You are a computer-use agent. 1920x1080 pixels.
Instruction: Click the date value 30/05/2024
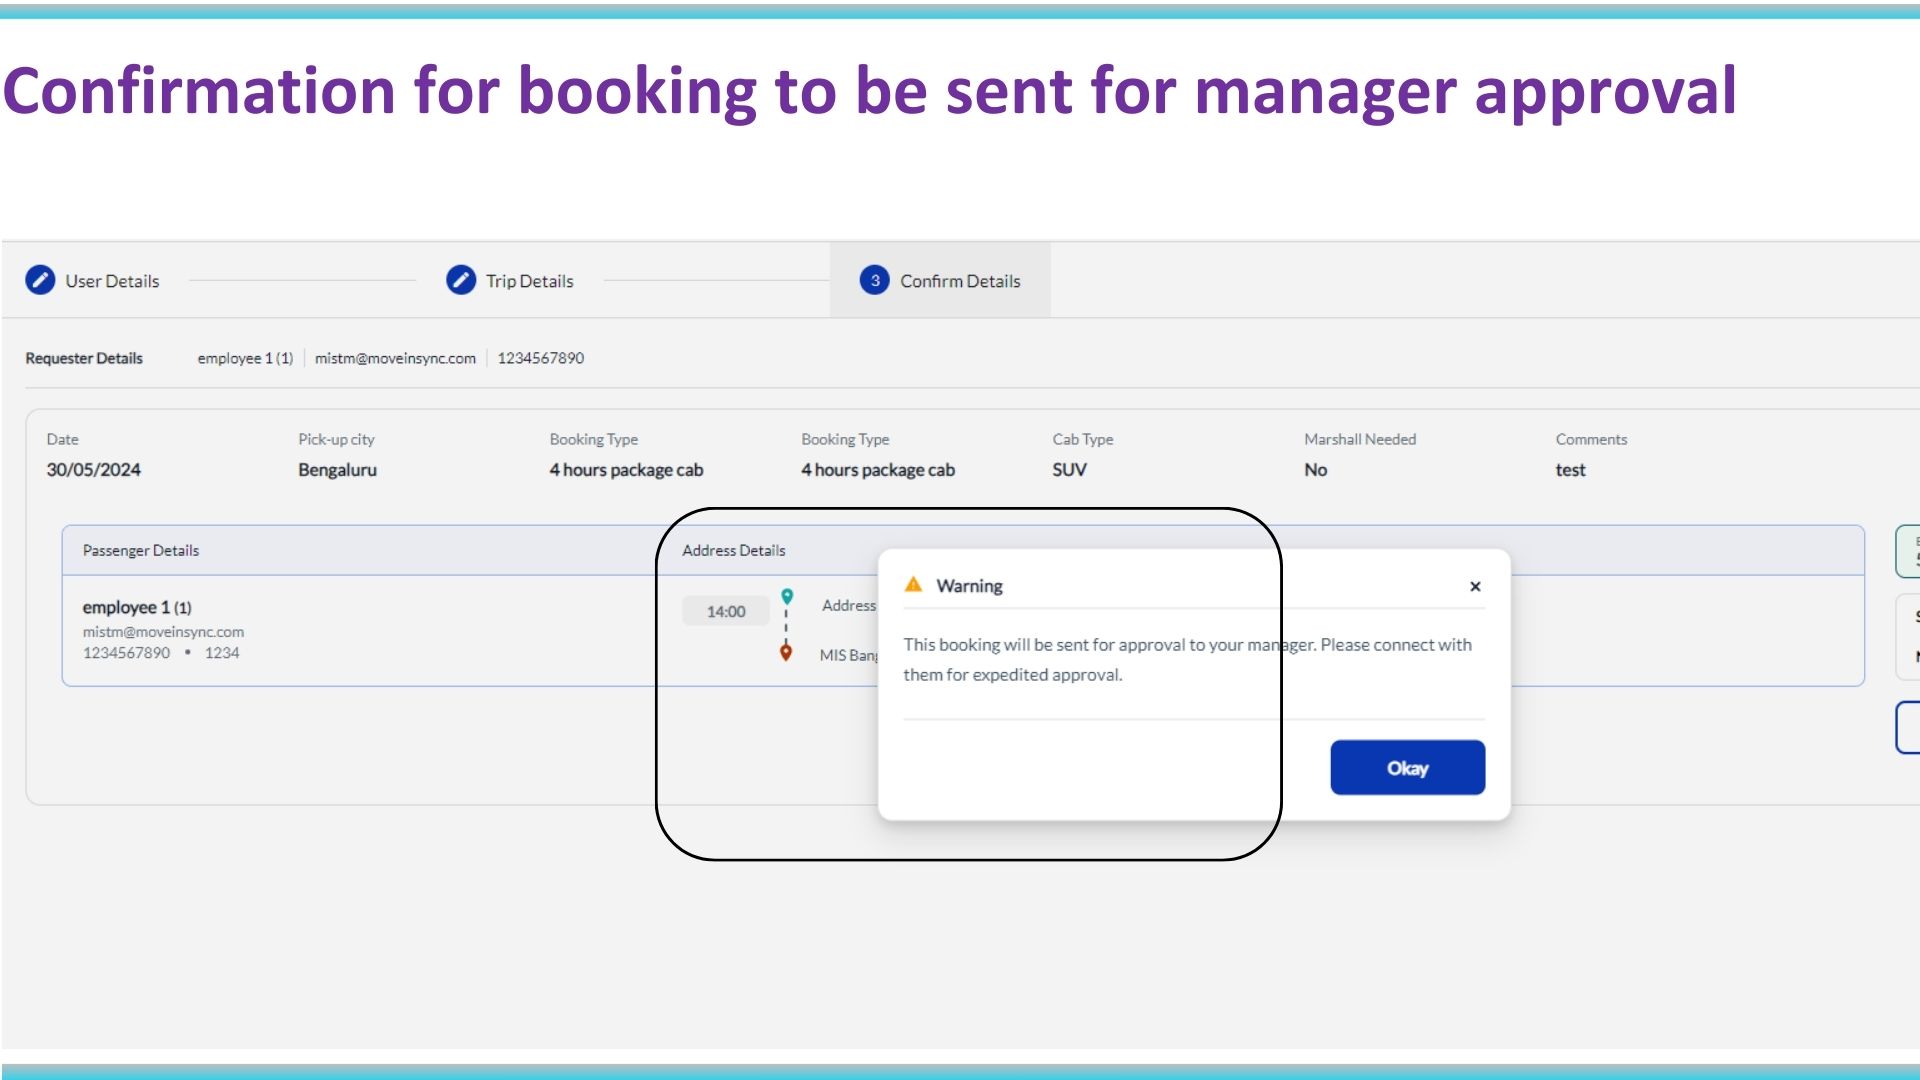click(93, 470)
